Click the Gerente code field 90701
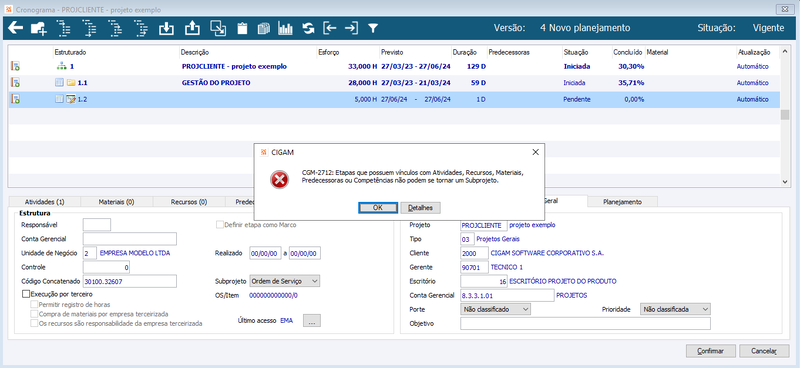 pos(474,267)
